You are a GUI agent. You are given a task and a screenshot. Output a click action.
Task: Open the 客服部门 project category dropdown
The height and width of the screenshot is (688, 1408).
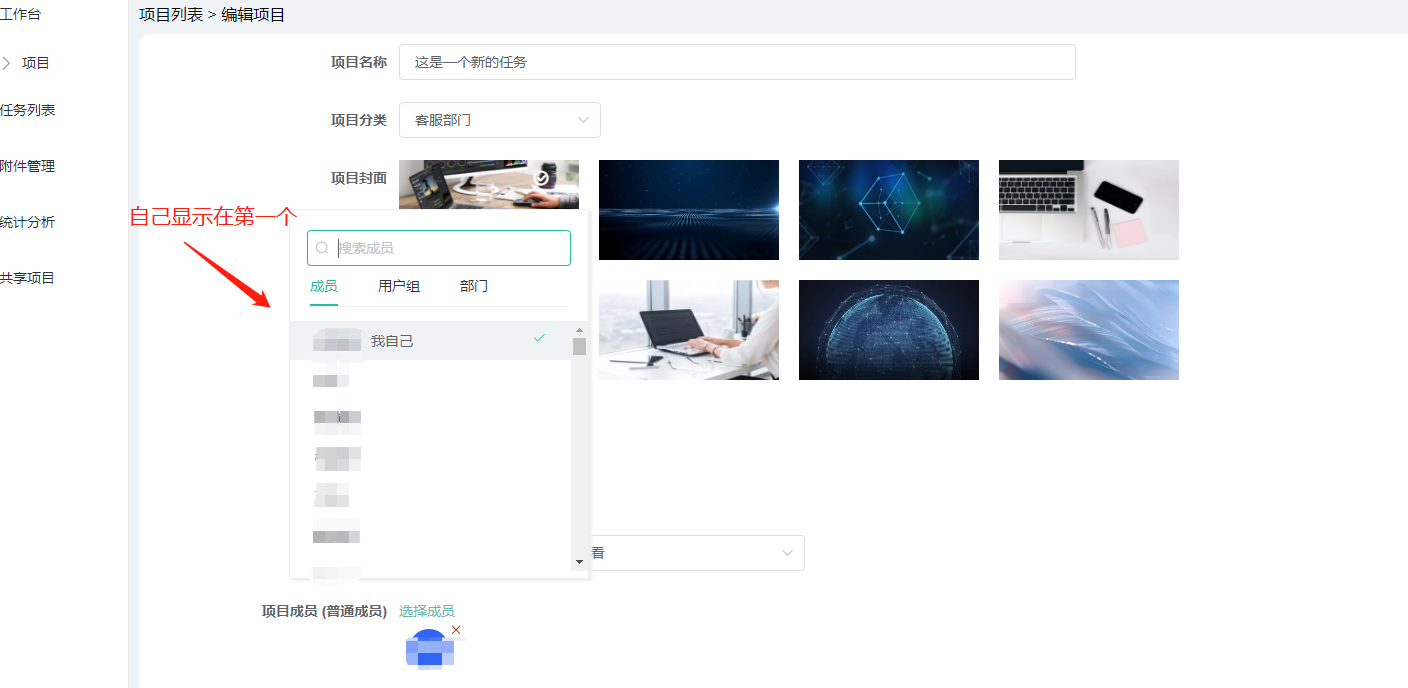[499, 120]
